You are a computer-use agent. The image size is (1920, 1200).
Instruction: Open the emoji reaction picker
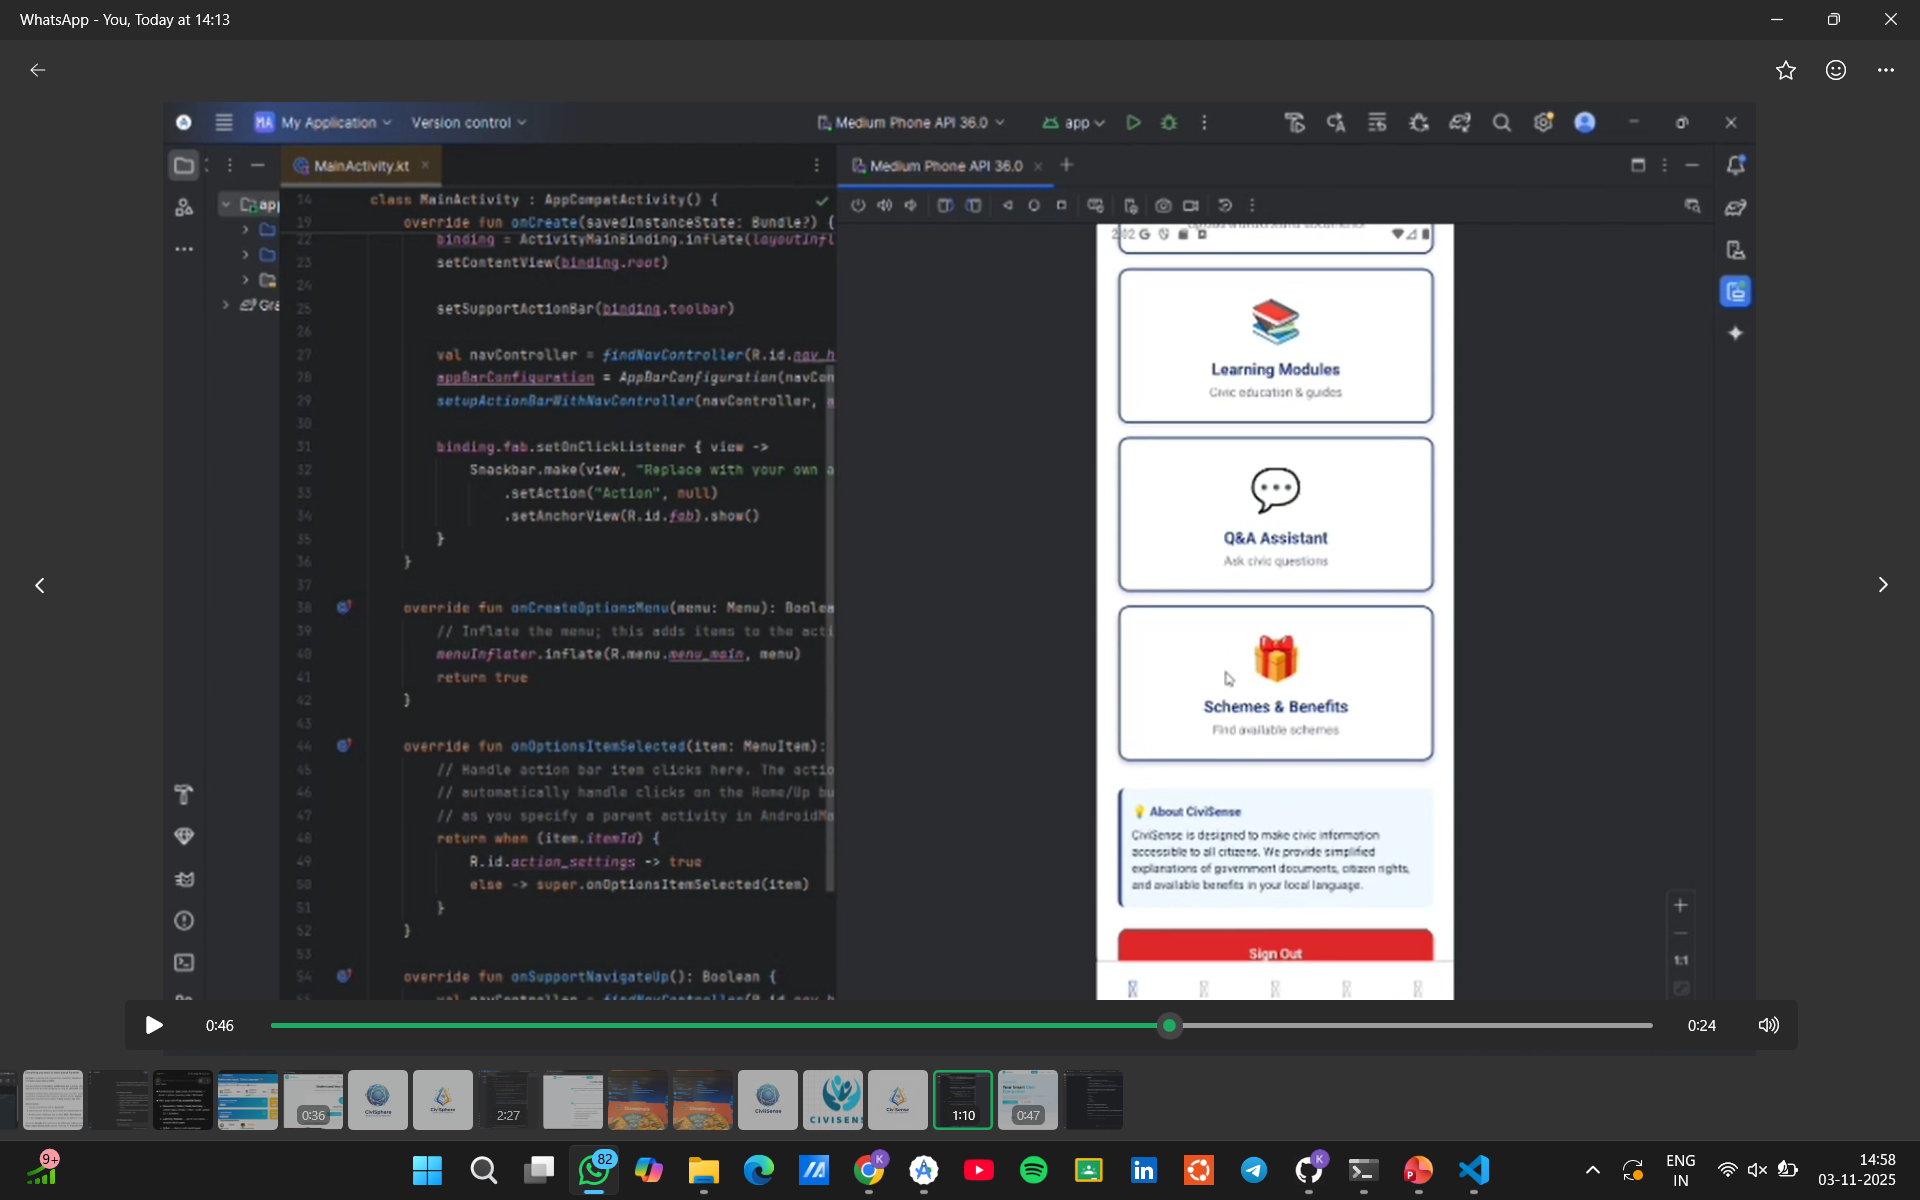[x=1835, y=70]
